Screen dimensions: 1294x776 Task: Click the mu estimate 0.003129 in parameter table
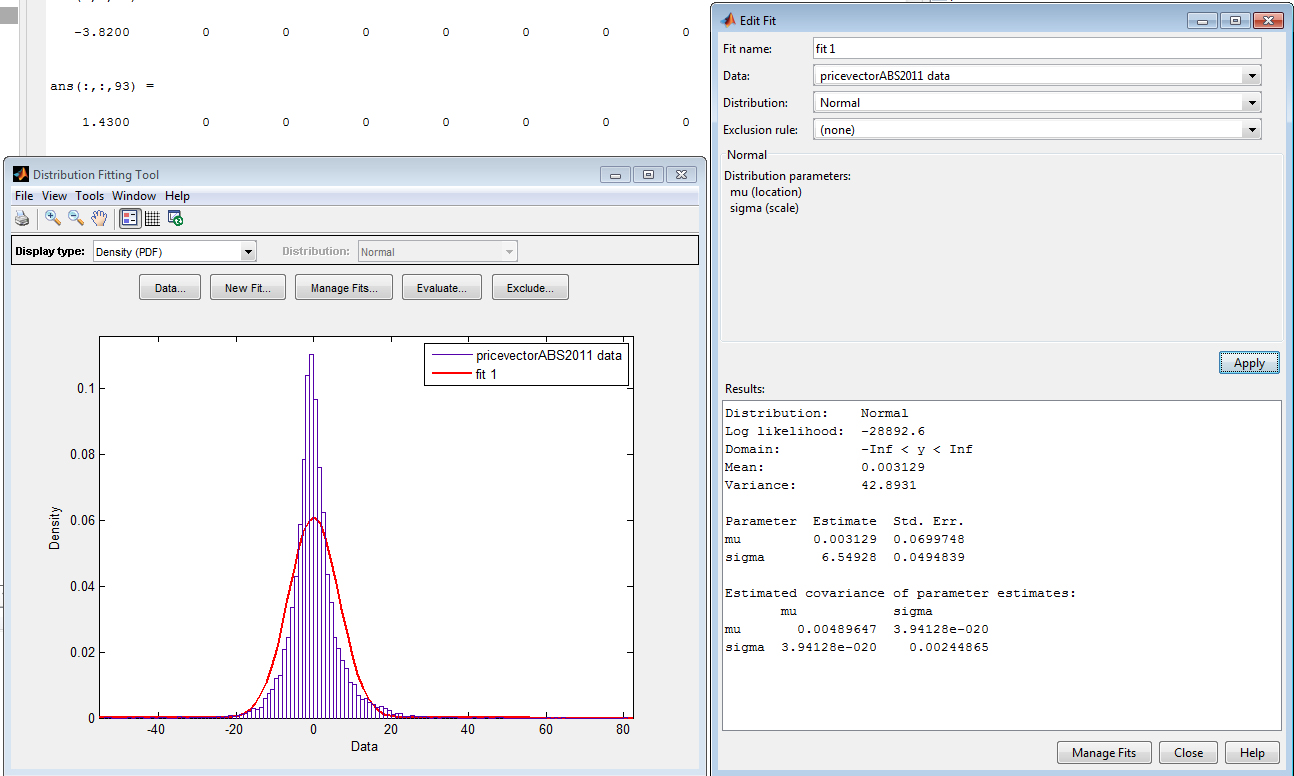point(845,539)
